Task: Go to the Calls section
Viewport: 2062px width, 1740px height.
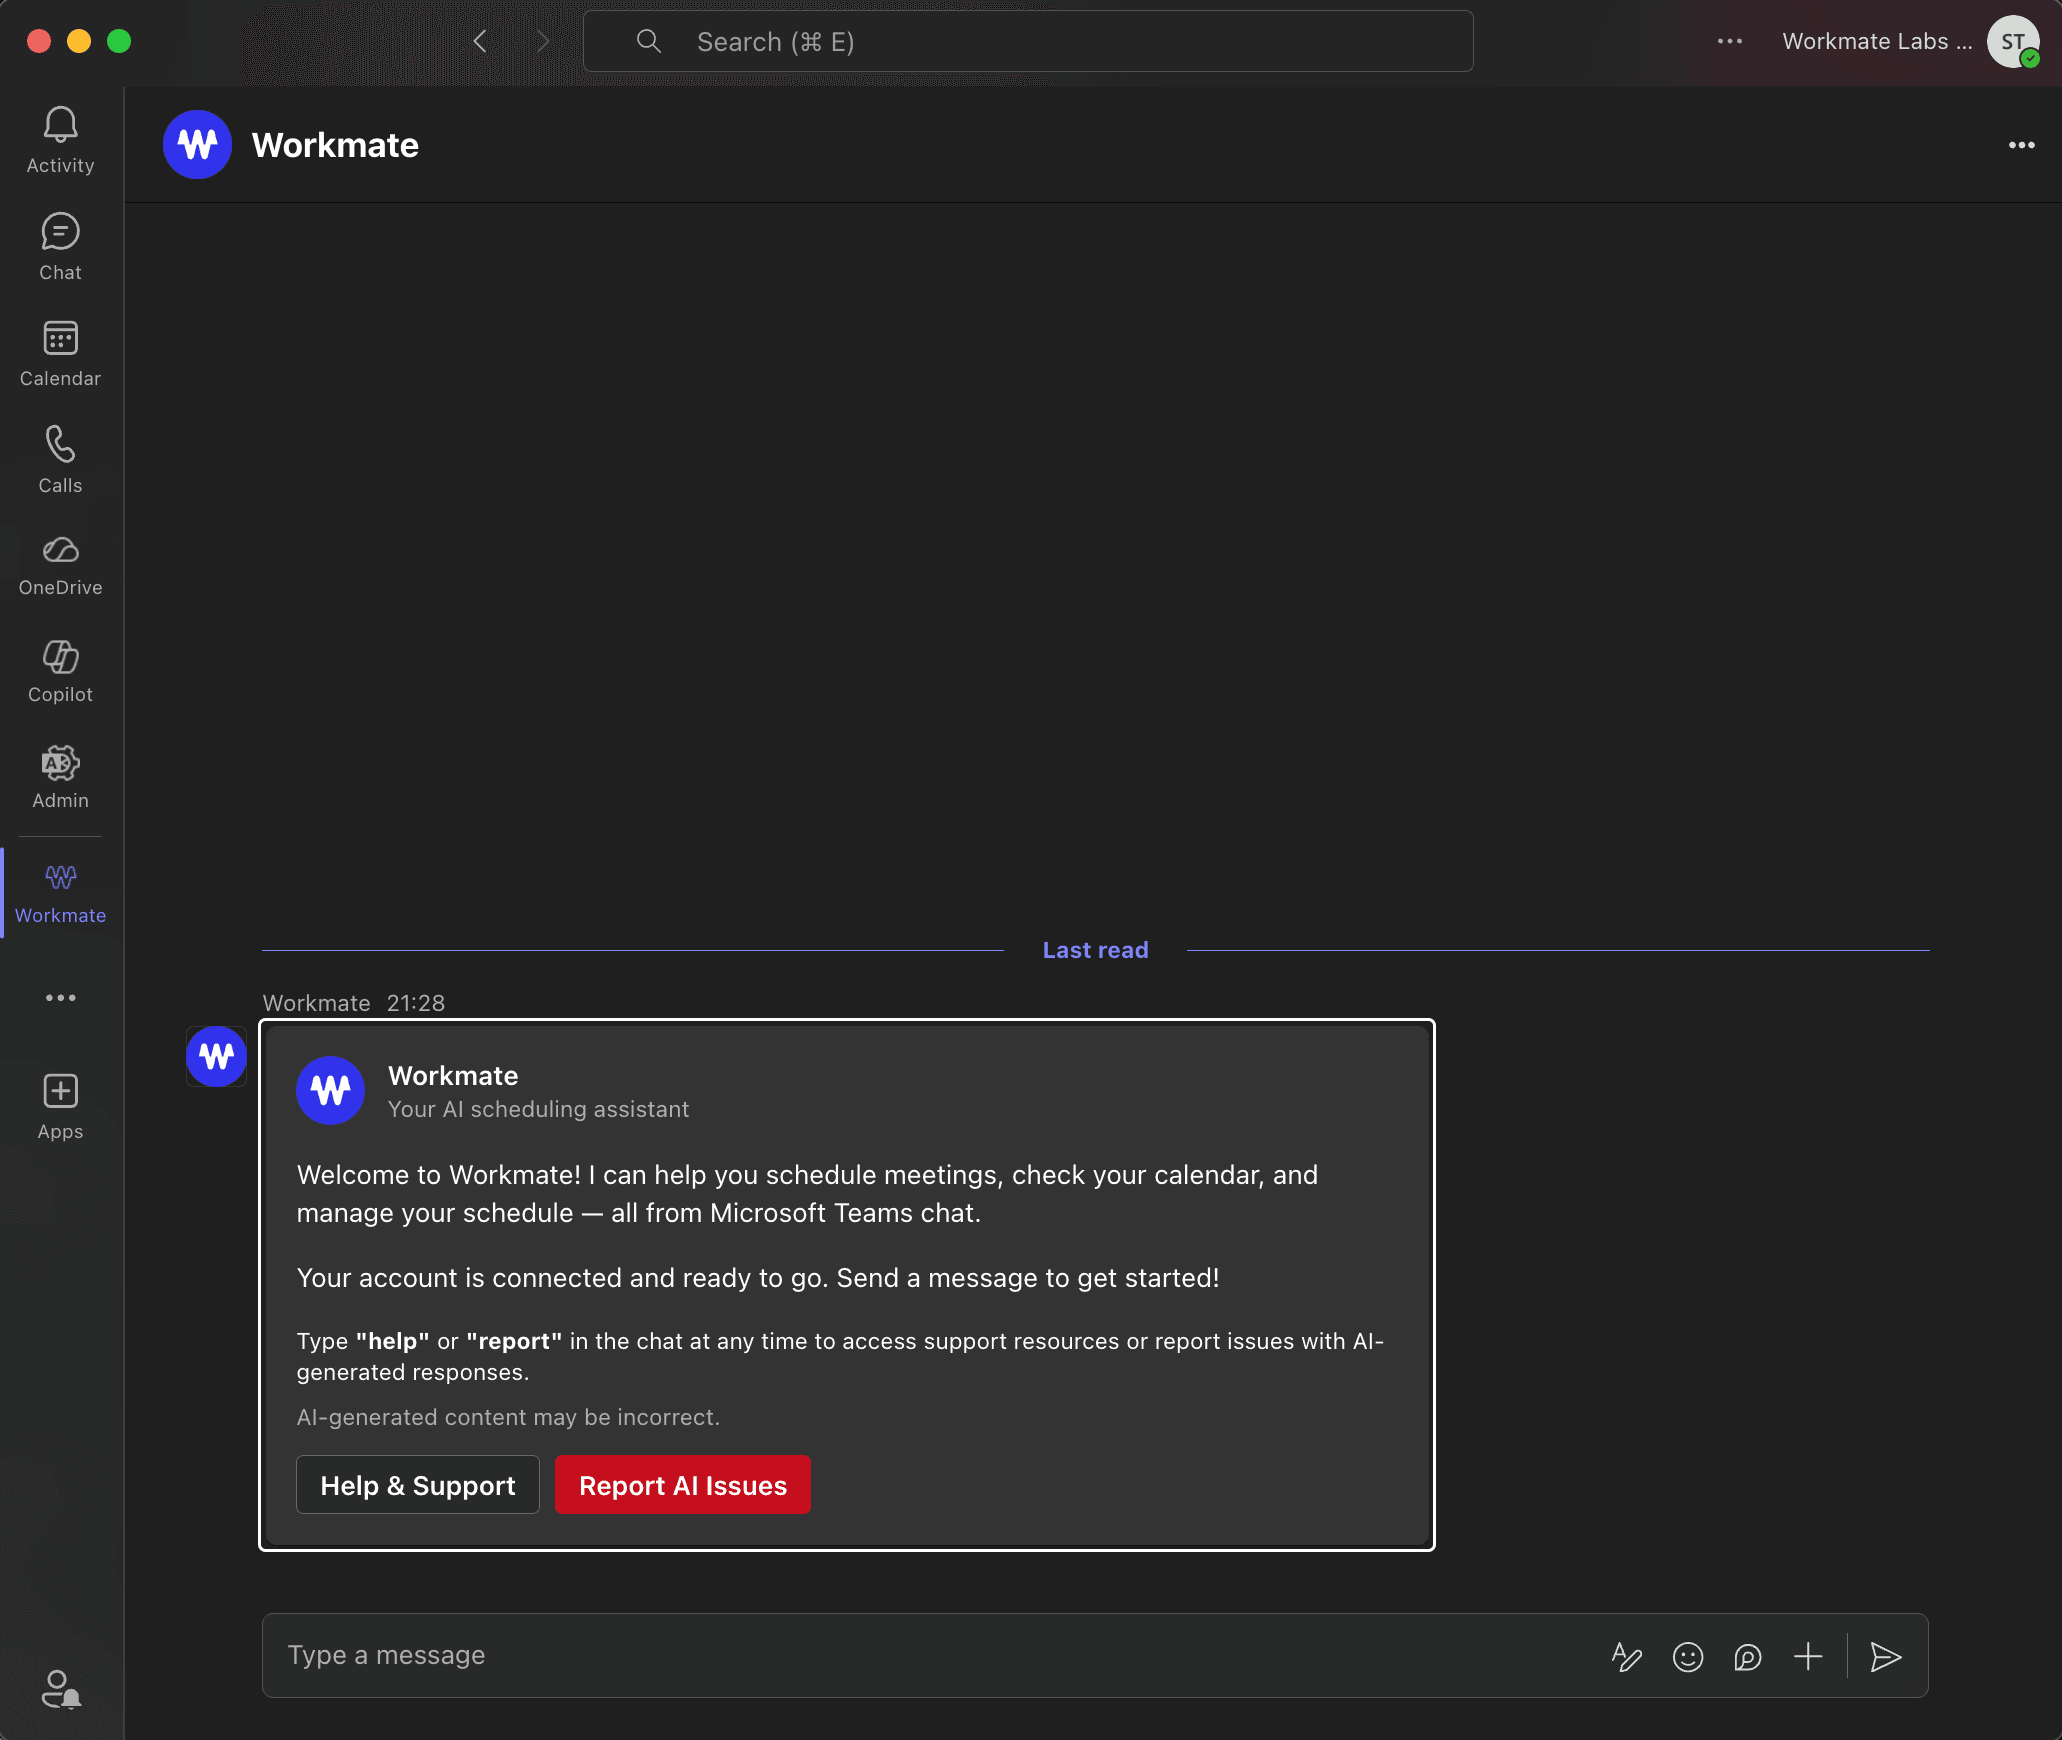Action: [60, 460]
